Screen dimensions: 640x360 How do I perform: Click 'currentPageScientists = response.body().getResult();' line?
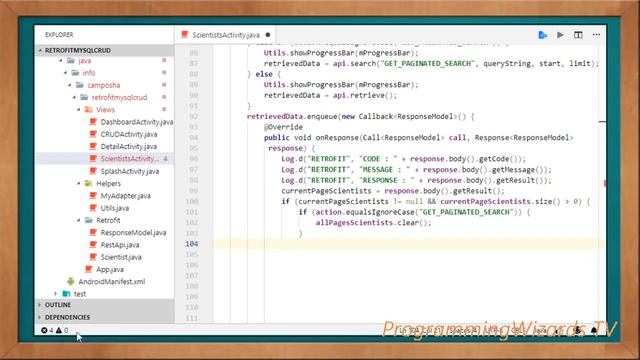pyautogui.click(x=393, y=191)
